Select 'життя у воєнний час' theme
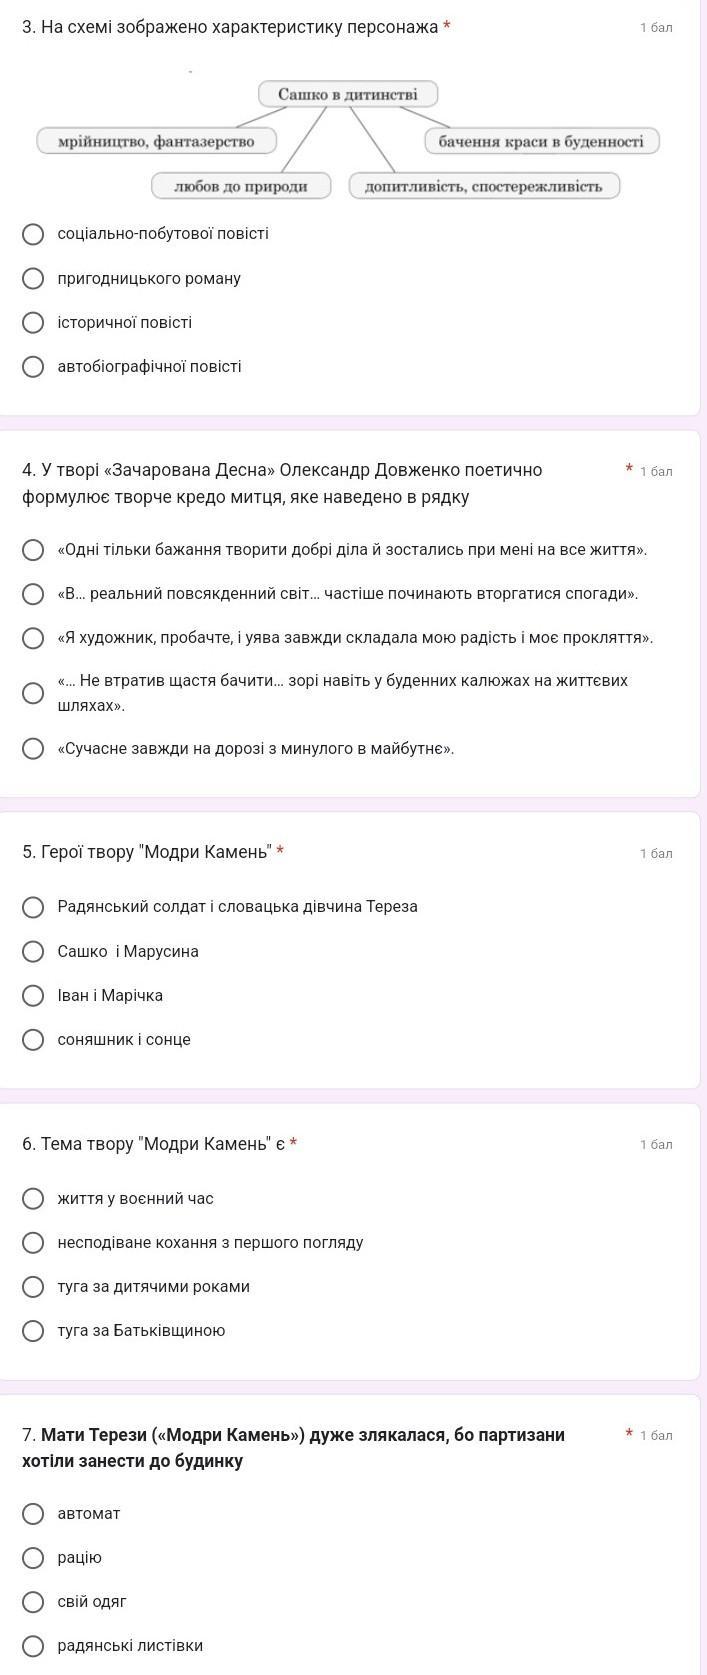The width and height of the screenshot is (707, 1675). 33,1199
